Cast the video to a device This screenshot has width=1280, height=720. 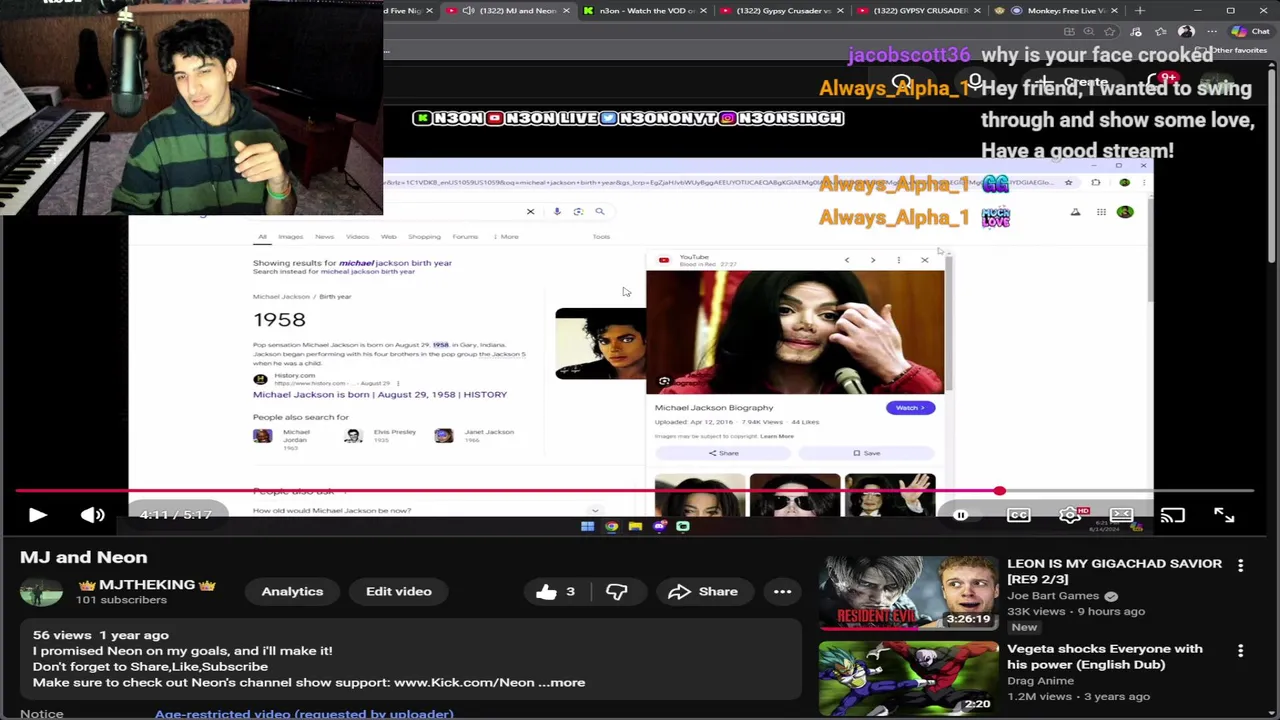click(1172, 515)
